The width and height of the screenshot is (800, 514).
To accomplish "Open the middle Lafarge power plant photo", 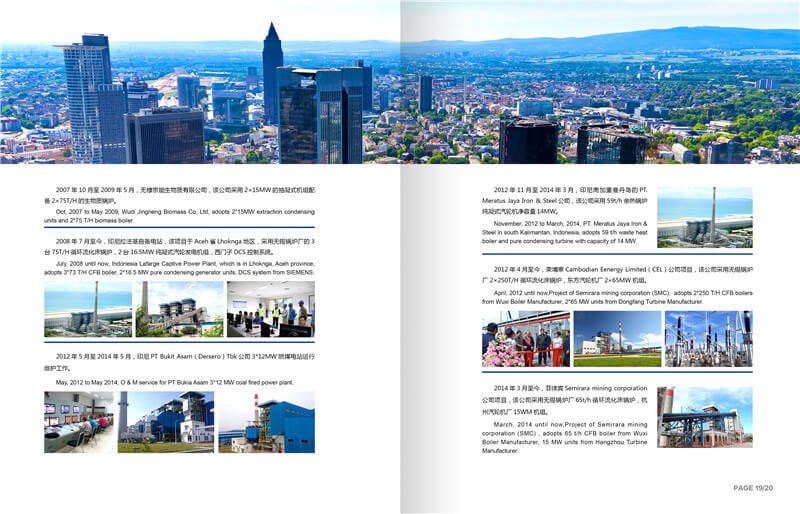I will coord(180,309).
